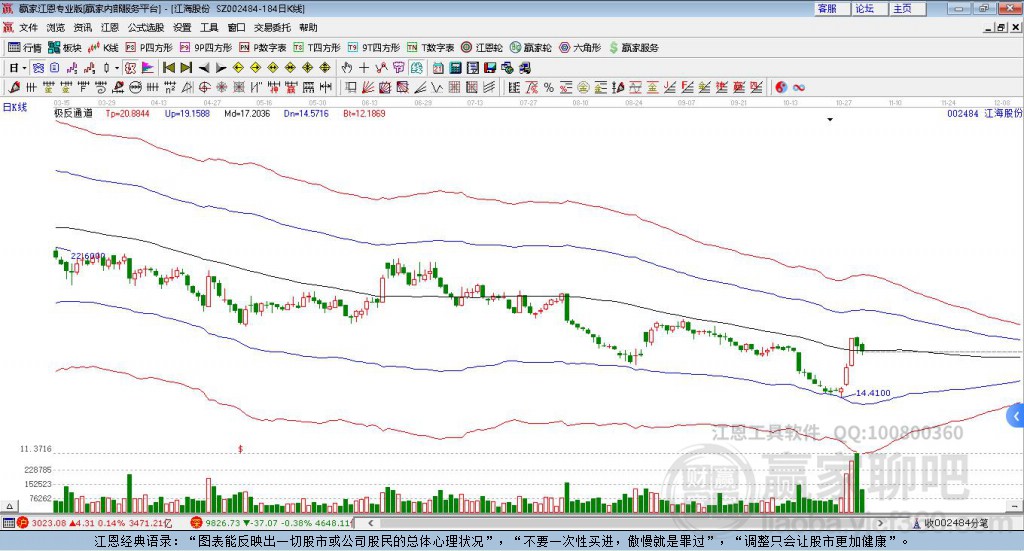Open the P四方形 tool
1024x551 pixels.
[x=148, y=48]
